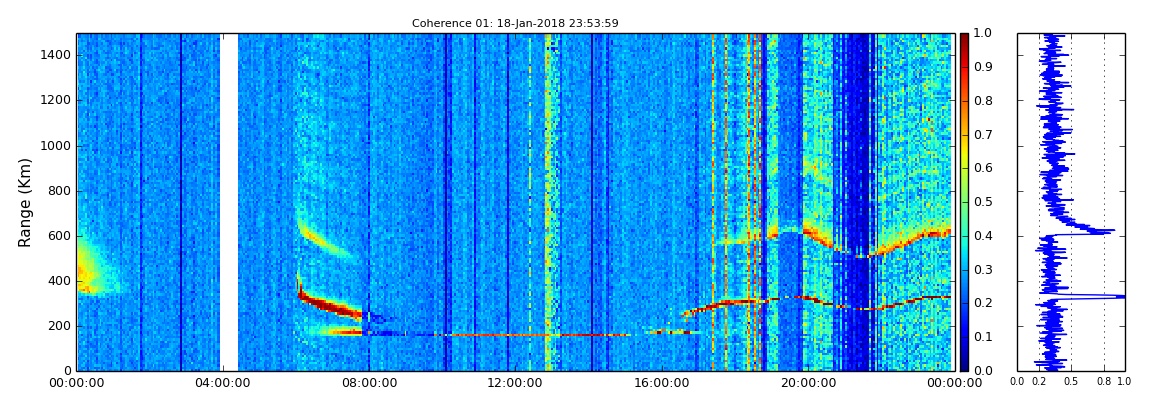The width and height of the screenshot is (1150, 407).
Task: Click the green middle of colorbar
Action: (964, 202)
